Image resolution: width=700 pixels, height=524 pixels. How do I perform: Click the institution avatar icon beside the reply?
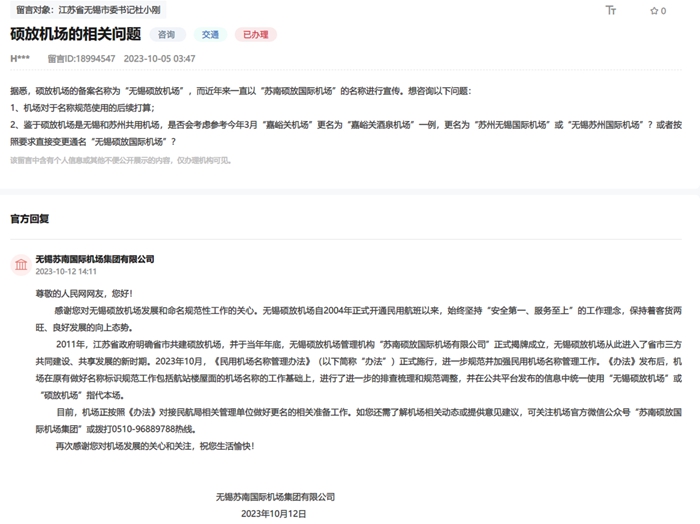click(21, 265)
